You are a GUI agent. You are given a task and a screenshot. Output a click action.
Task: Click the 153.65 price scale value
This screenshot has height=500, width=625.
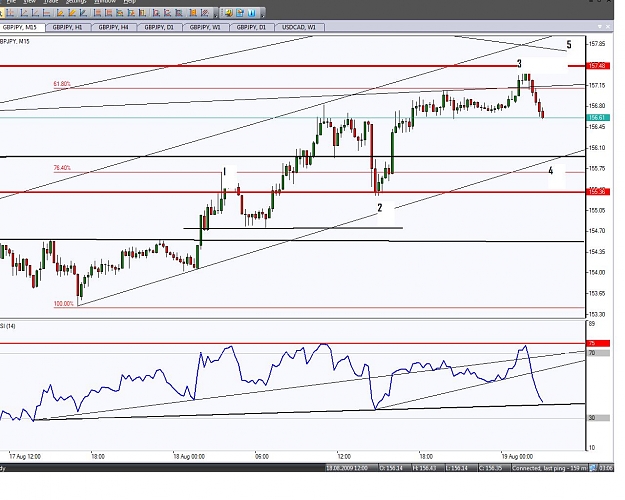click(x=597, y=293)
